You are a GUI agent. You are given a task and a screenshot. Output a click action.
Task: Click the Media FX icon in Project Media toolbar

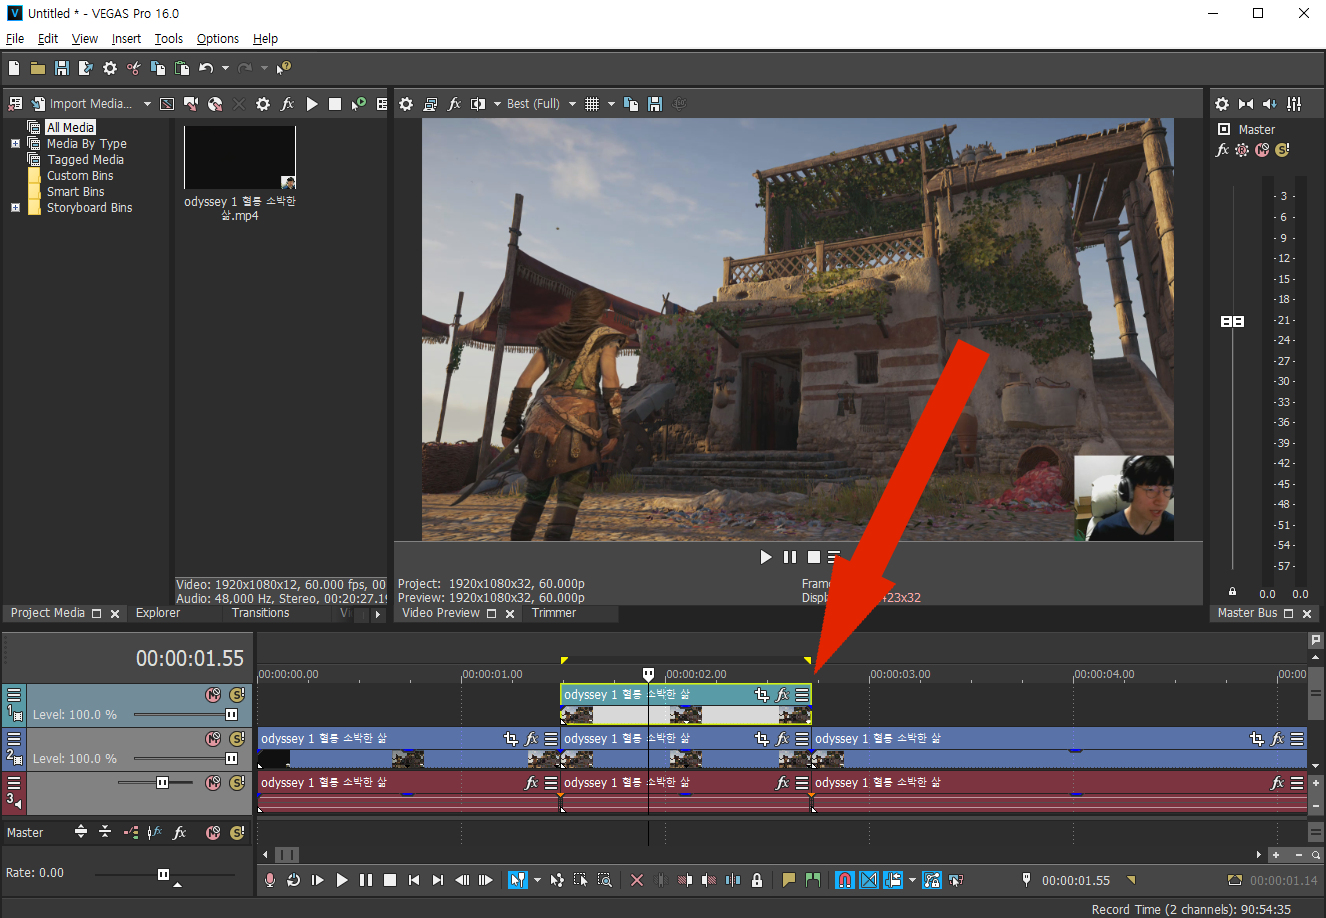coord(287,104)
